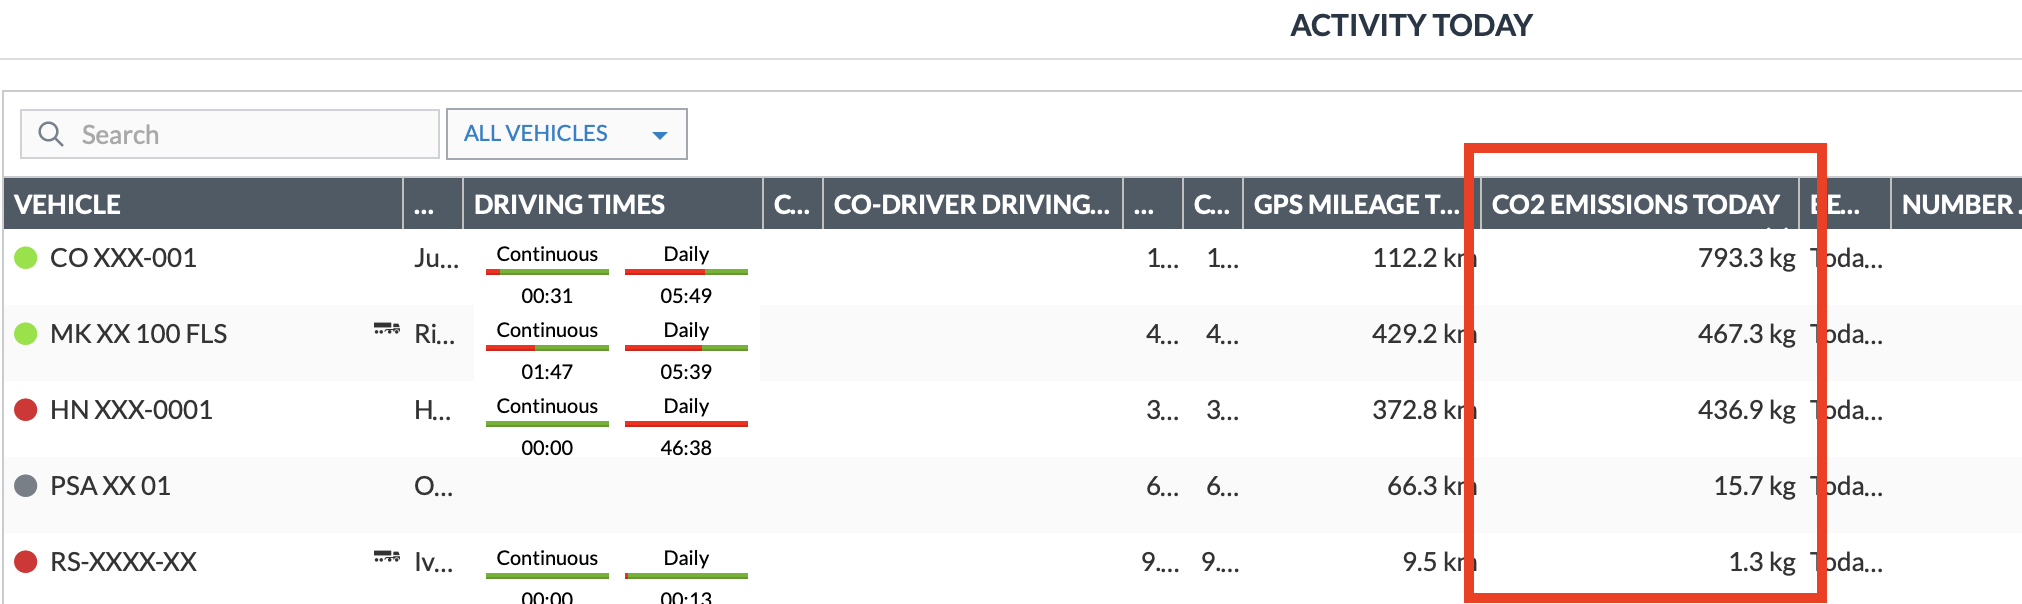
Task: Select vehicle MK XX 100 FLS
Action: click(x=138, y=334)
